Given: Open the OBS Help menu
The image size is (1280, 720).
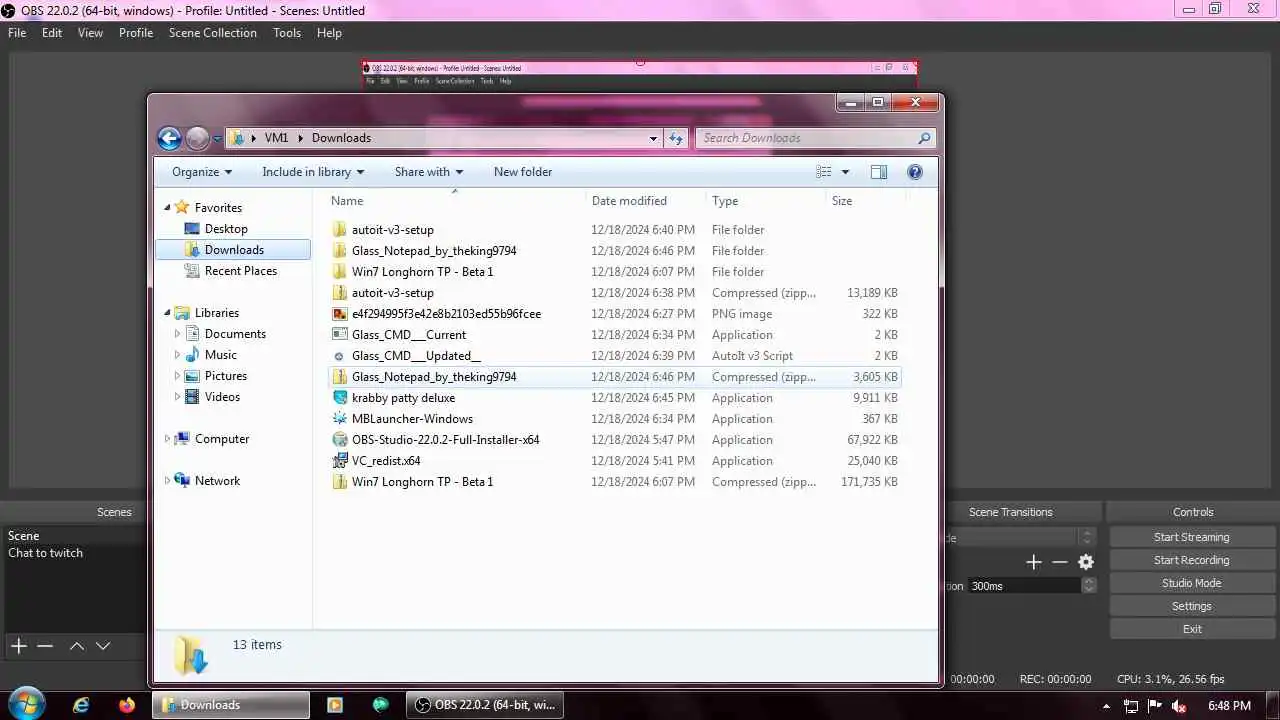Looking at the screenshot, I should pyautogui.click(x=329, y=33).
